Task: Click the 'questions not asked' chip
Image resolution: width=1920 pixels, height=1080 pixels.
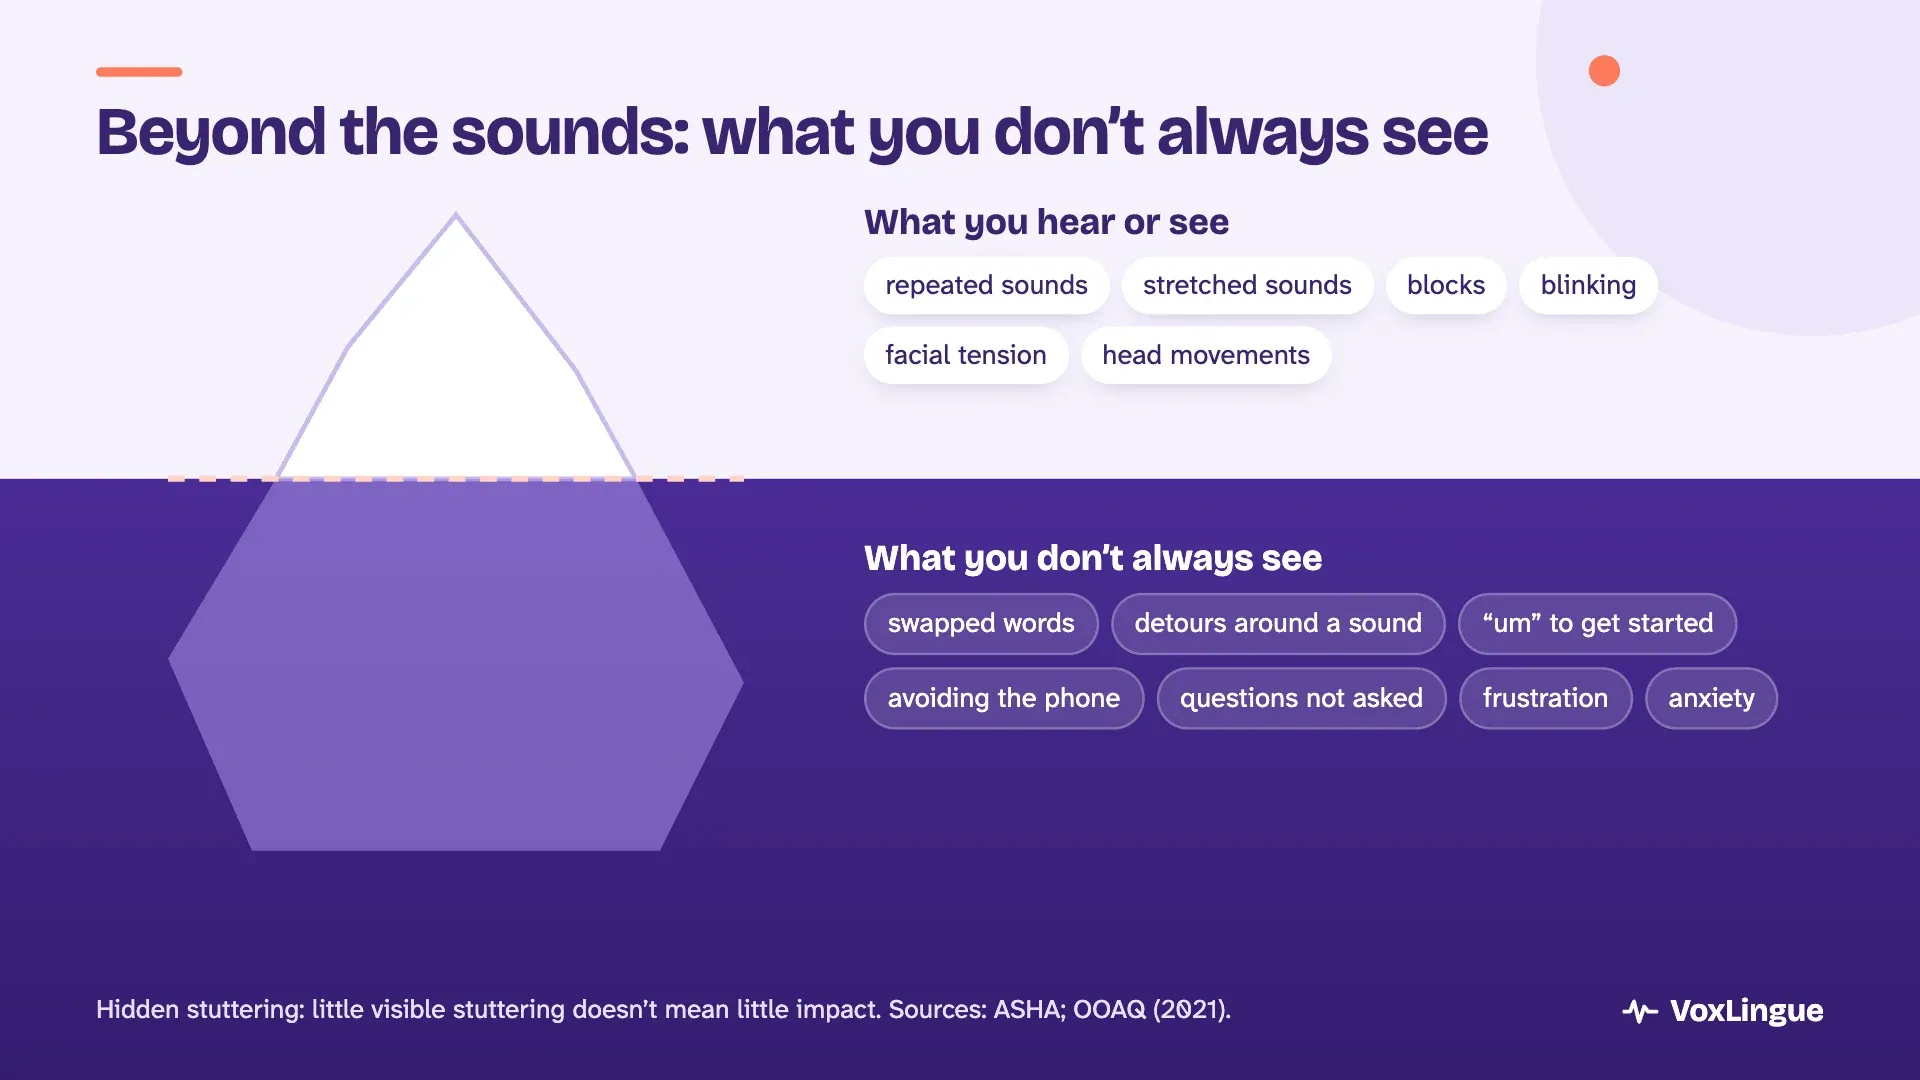Action: [1301, 698]
